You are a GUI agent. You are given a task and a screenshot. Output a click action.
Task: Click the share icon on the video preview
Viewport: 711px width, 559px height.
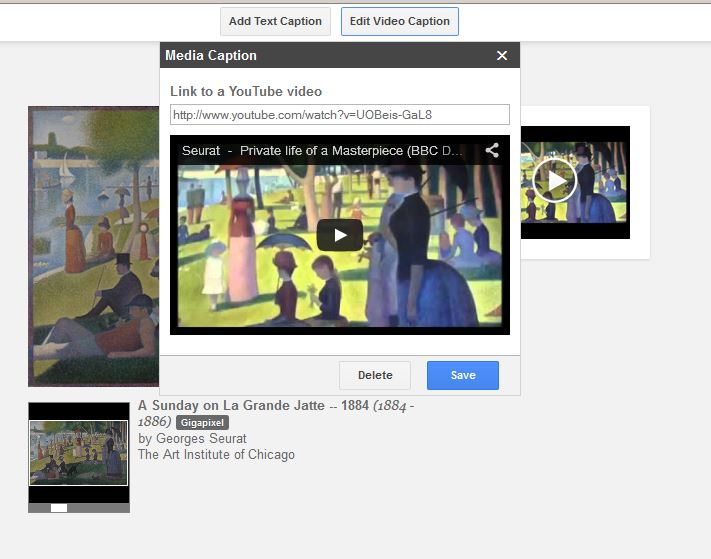(x=492, y=150)
